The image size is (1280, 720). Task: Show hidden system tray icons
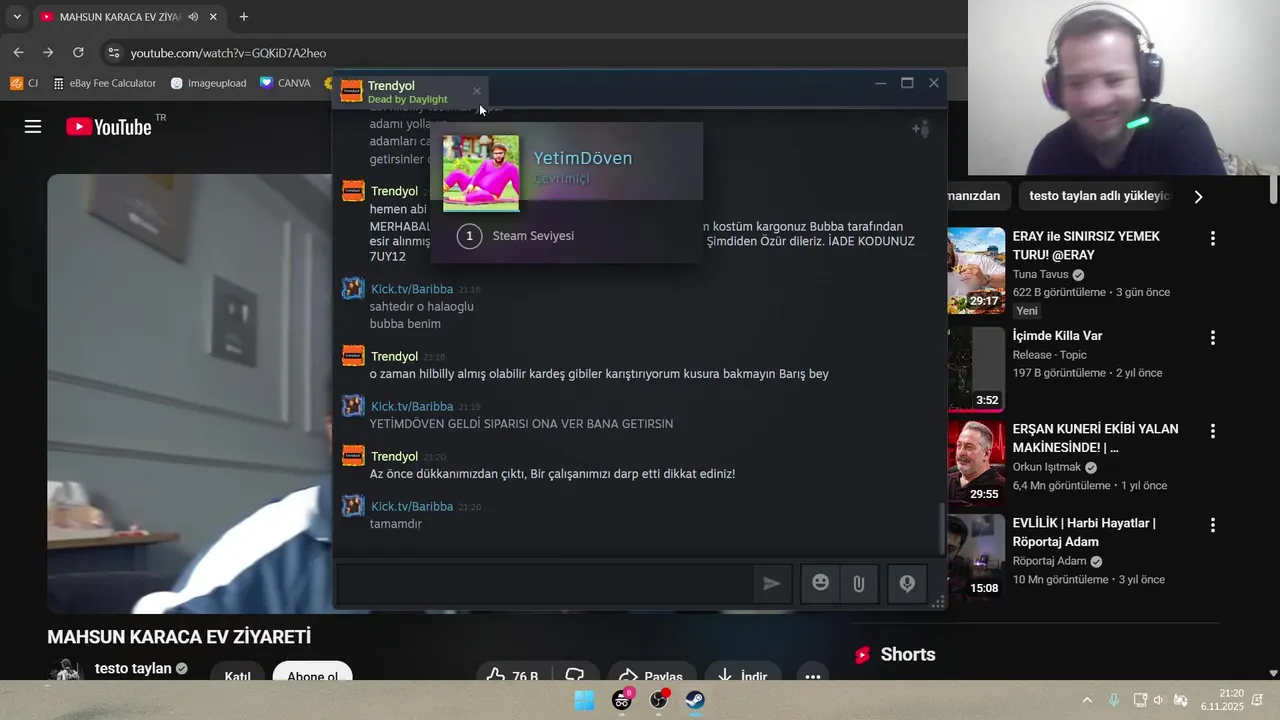tap(1087, 700)
